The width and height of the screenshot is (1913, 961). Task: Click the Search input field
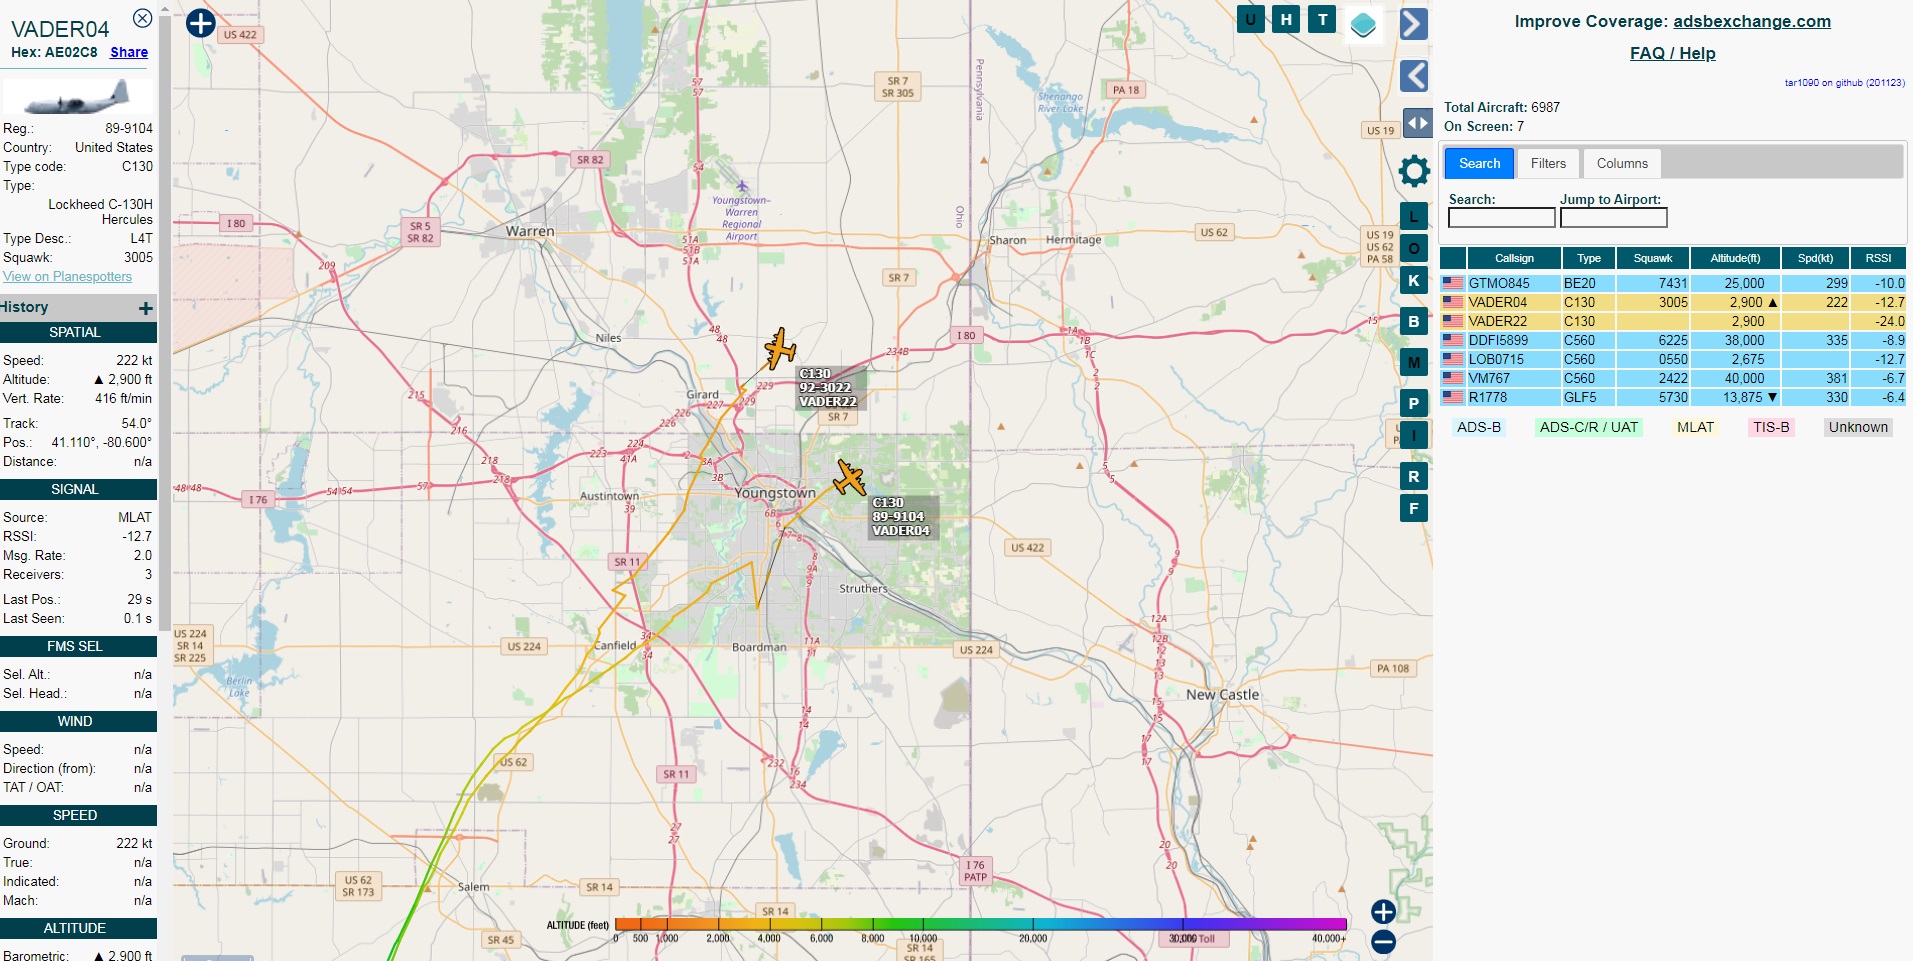tap(1501, 218)
